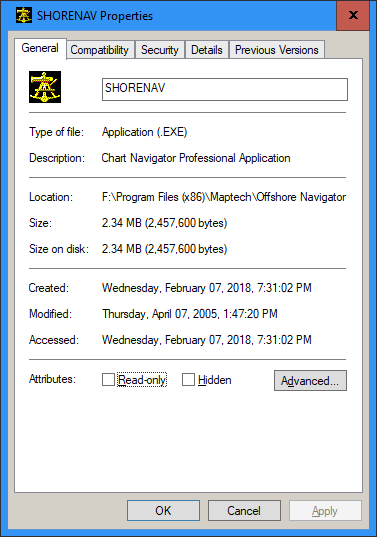377x537 pixels.
Task: Confirm with the OK button
Action: click(163, 511)
